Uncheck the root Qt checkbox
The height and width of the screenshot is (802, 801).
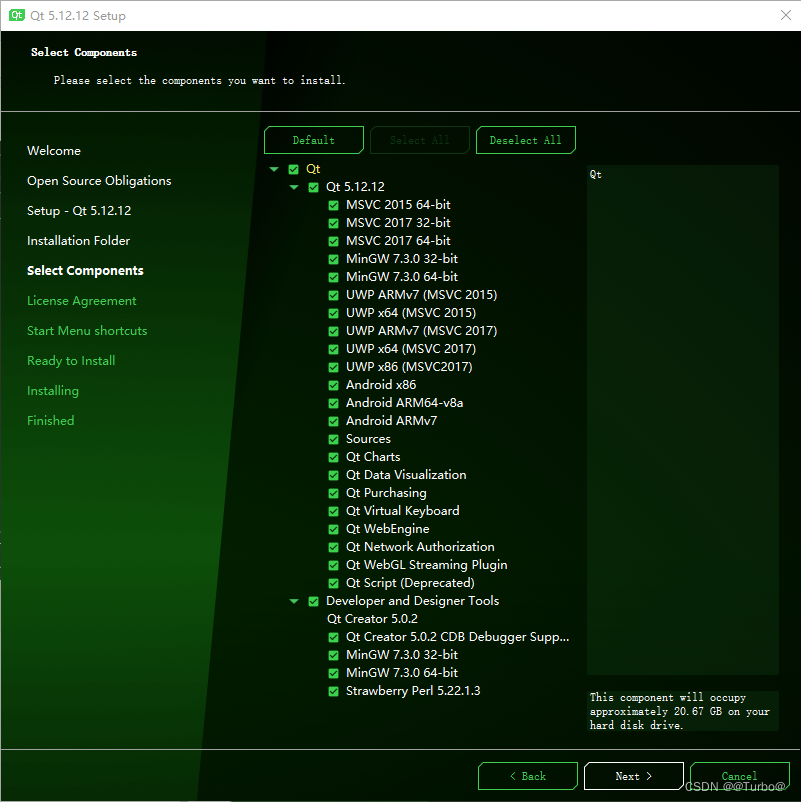click(x=294, y=169)
